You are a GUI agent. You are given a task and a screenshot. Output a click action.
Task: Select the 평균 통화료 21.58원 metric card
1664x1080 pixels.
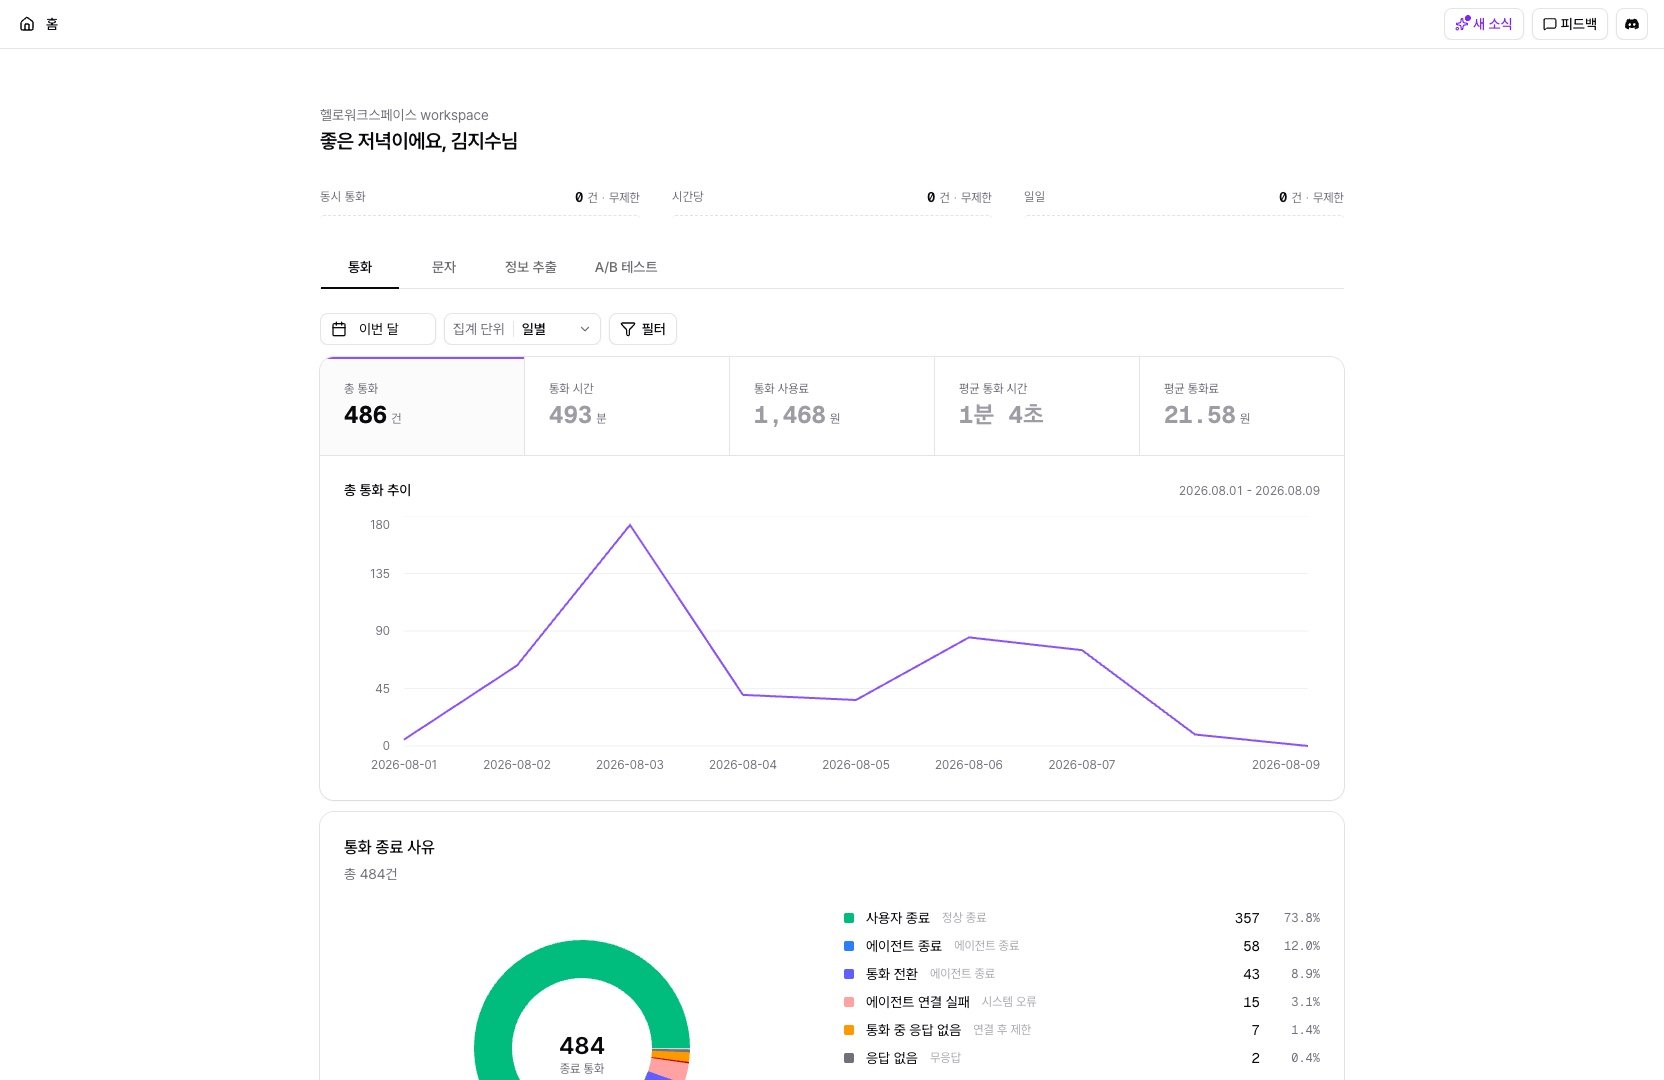coord(1242,406)
